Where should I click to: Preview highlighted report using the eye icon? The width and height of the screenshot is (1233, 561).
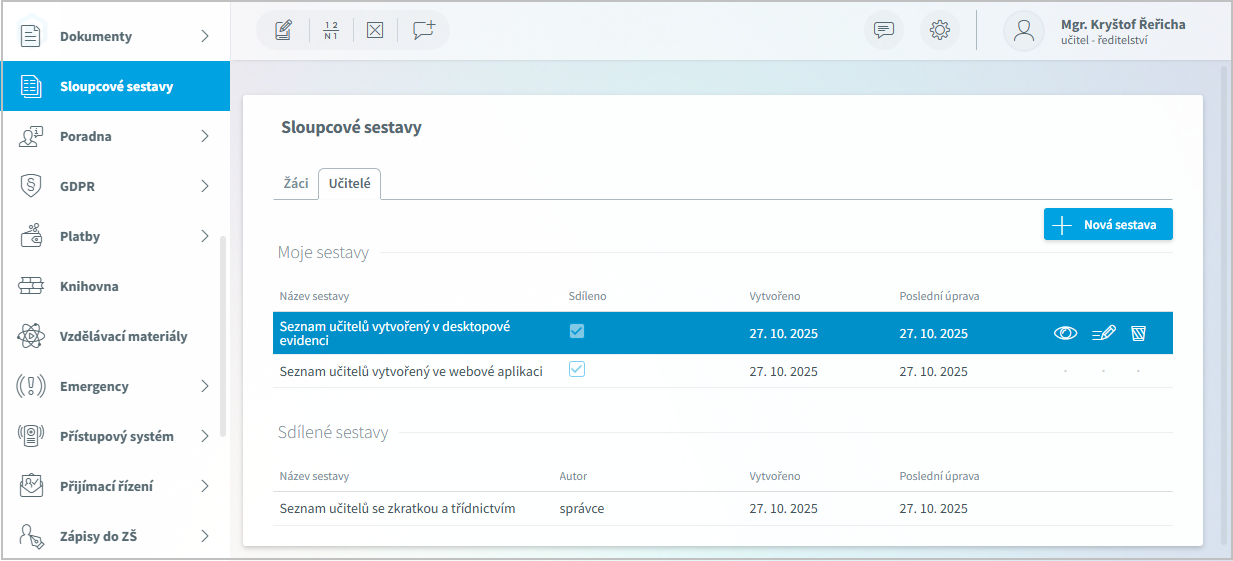coord(1065,333)
